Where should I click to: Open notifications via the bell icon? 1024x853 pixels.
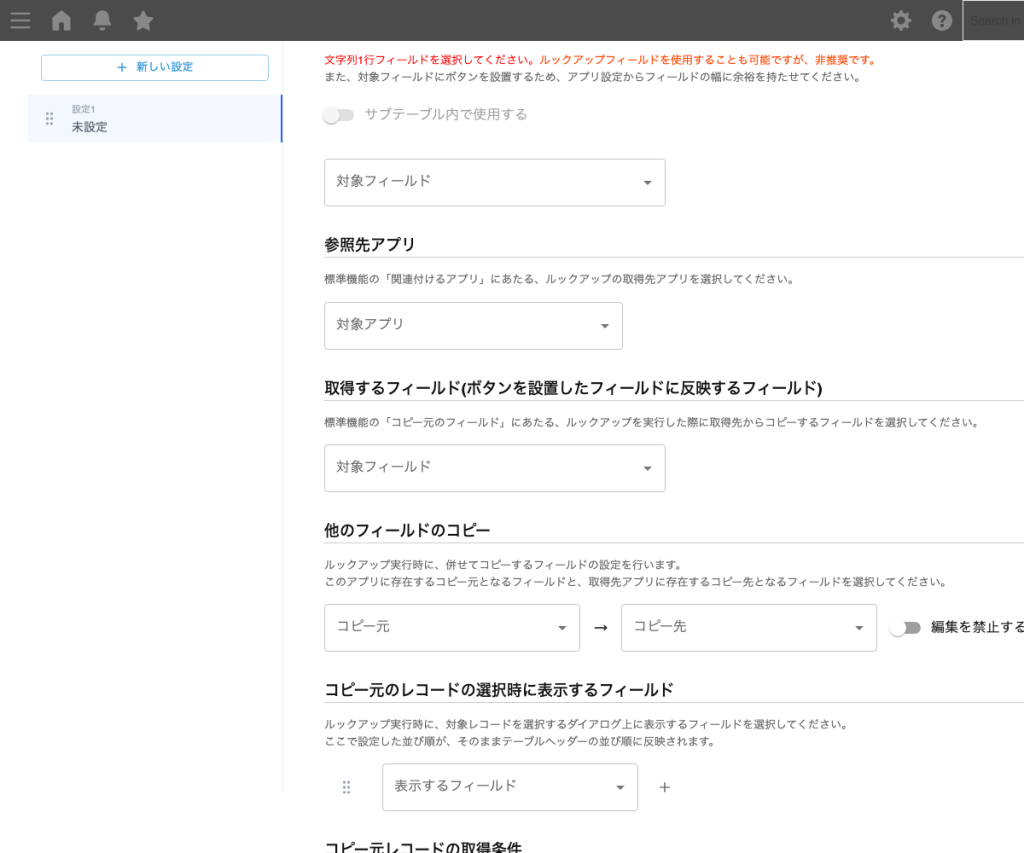(101, 20)
